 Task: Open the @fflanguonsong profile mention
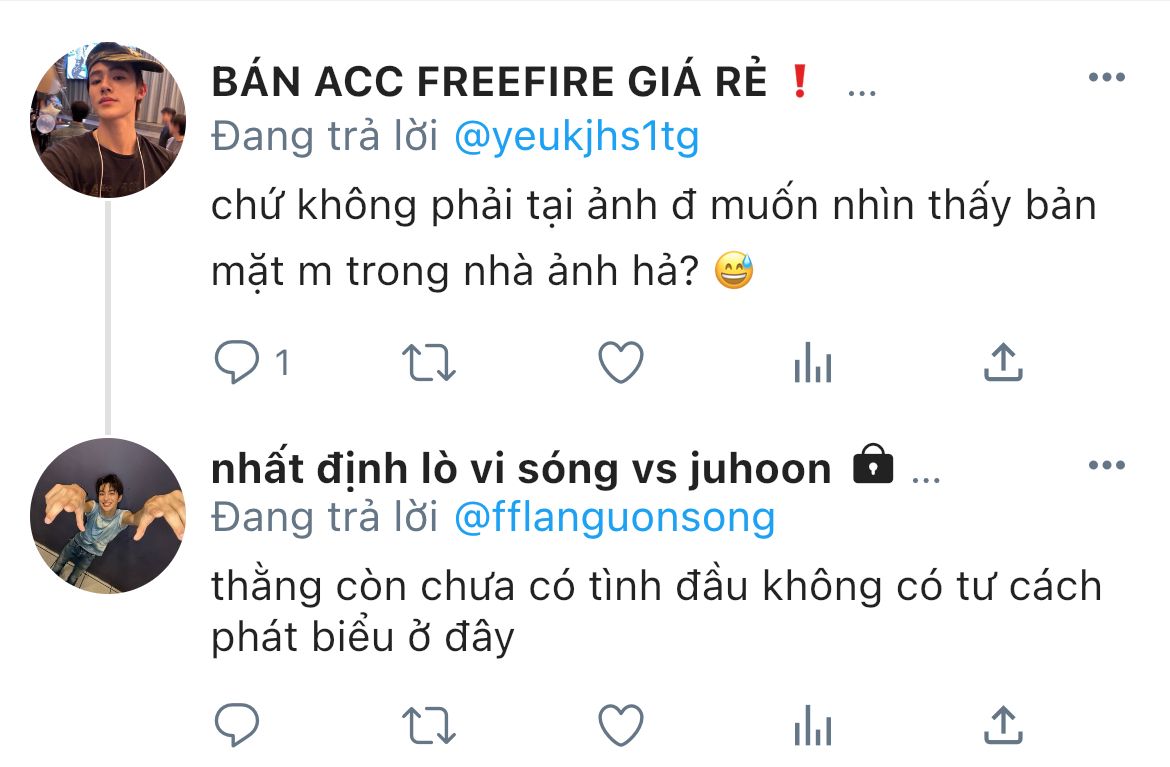tap(615, 518)
